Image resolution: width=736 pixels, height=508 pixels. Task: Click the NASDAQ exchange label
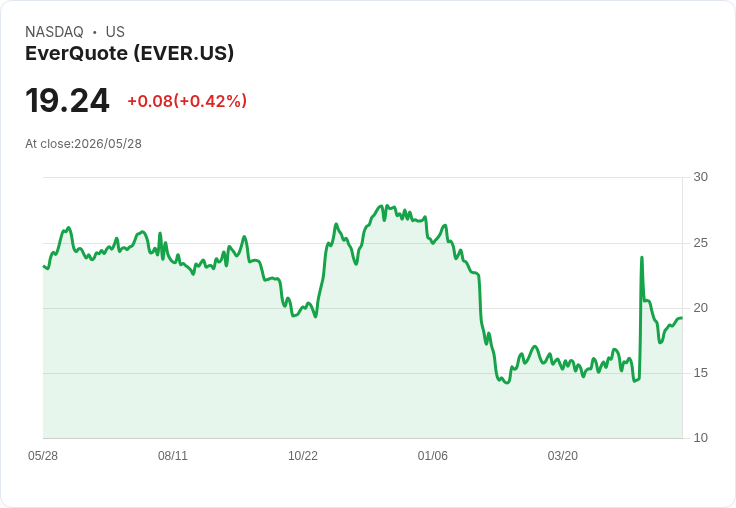54,32
